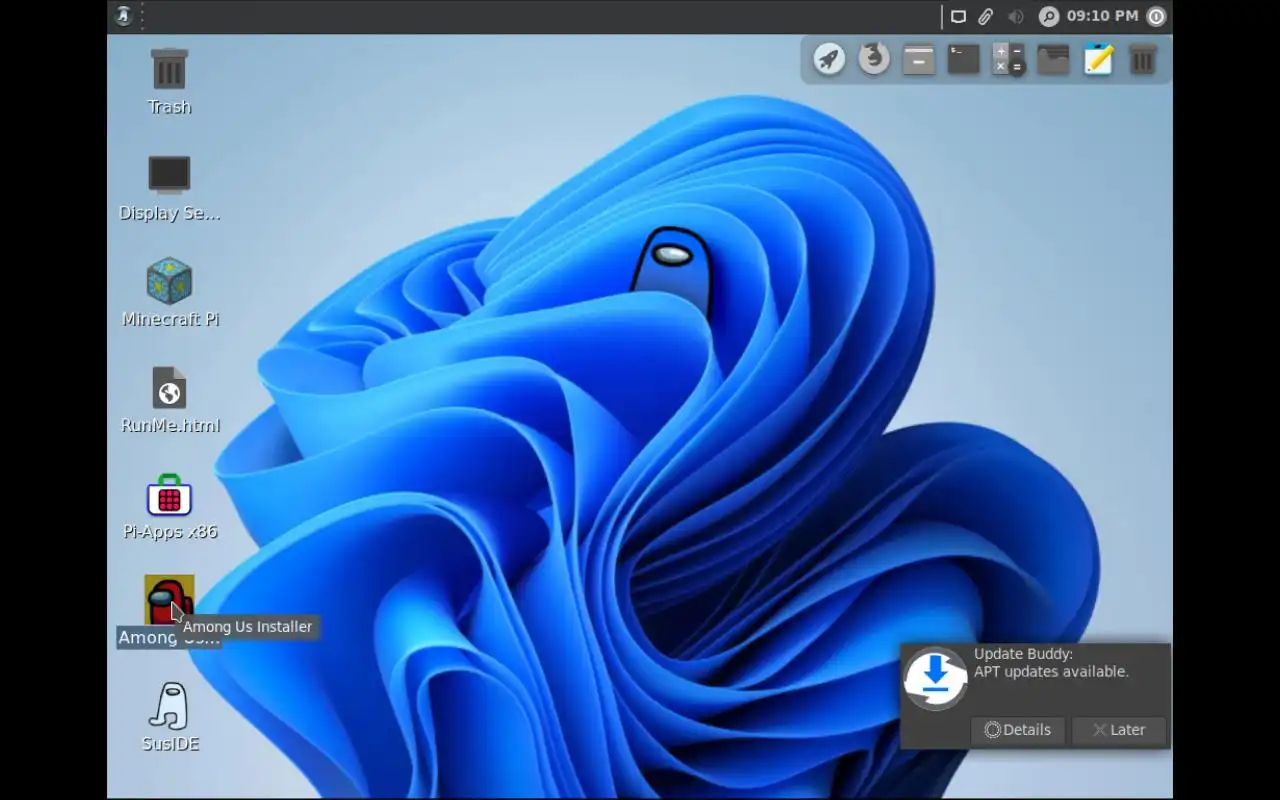
Task: Open the Trash desktop icon
Action: click(169, 69)
